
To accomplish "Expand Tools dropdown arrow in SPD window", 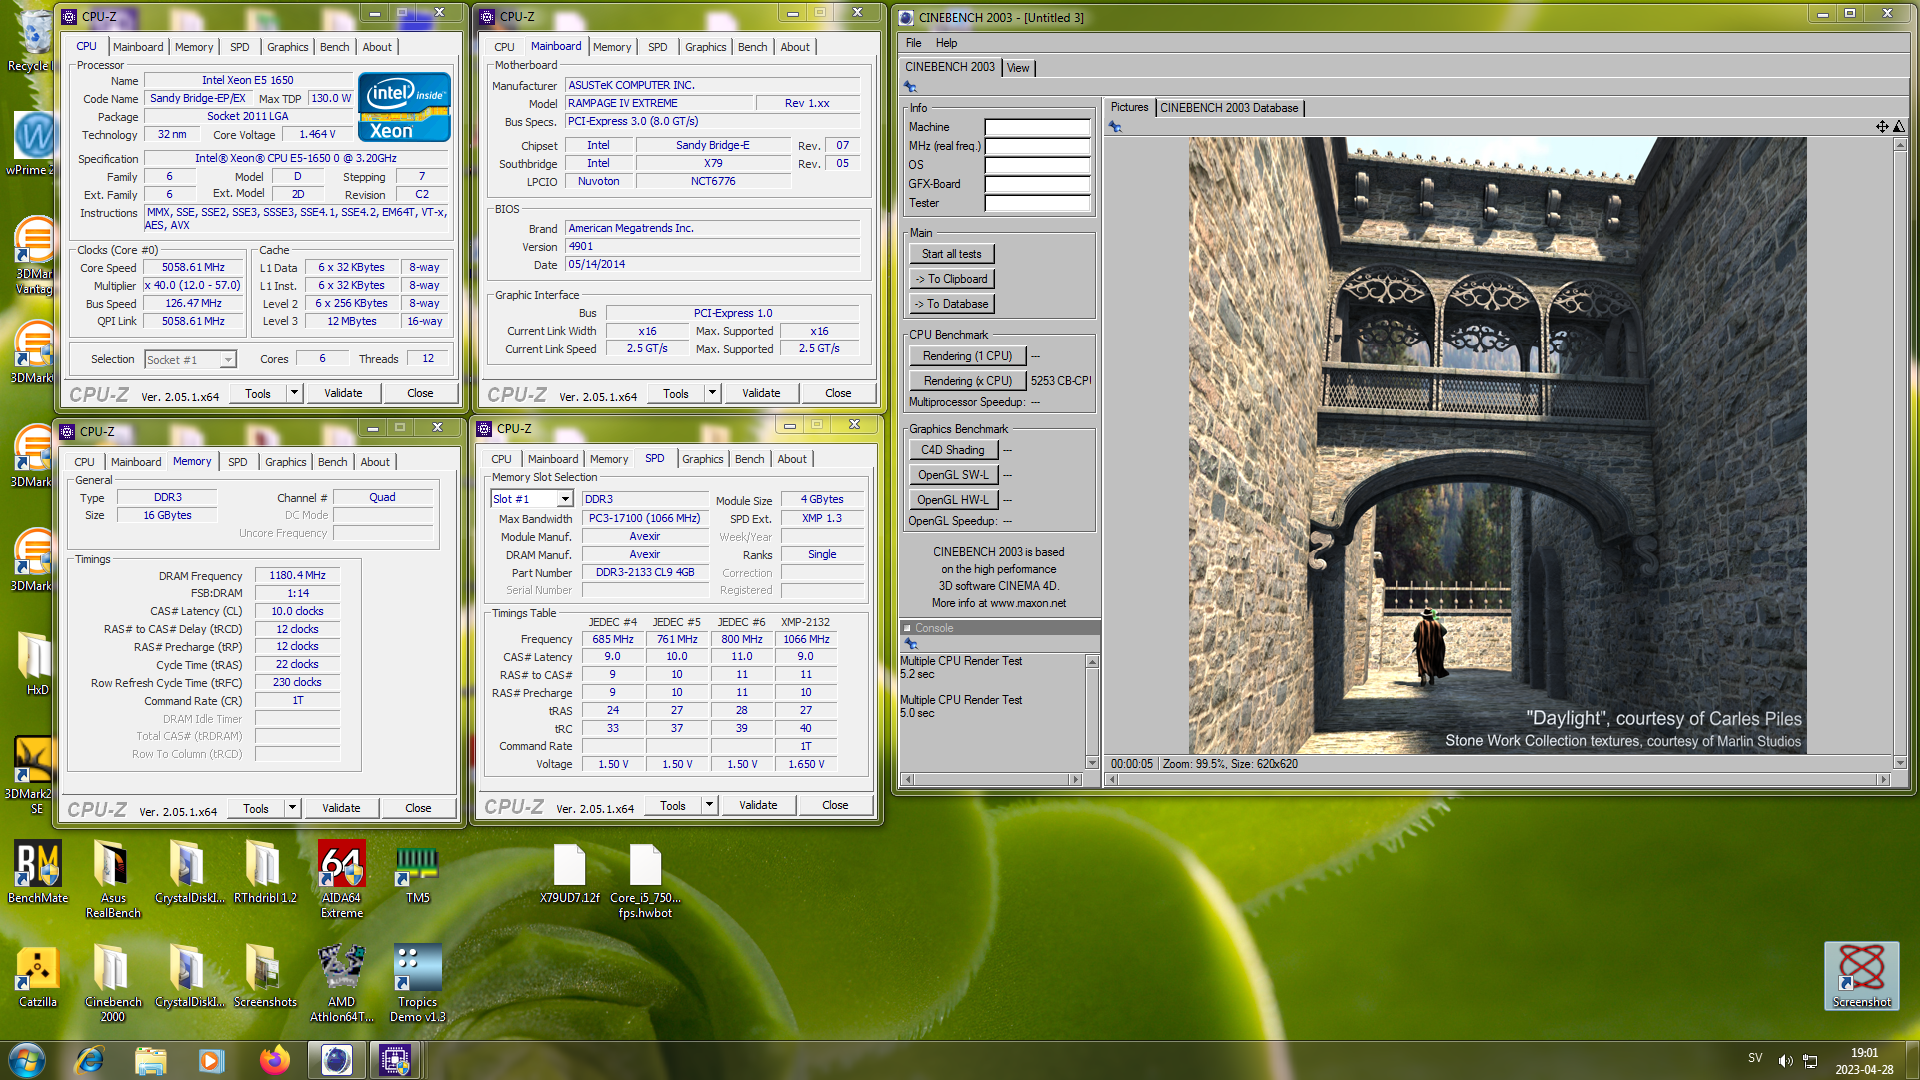I will [x=710, y=805].
